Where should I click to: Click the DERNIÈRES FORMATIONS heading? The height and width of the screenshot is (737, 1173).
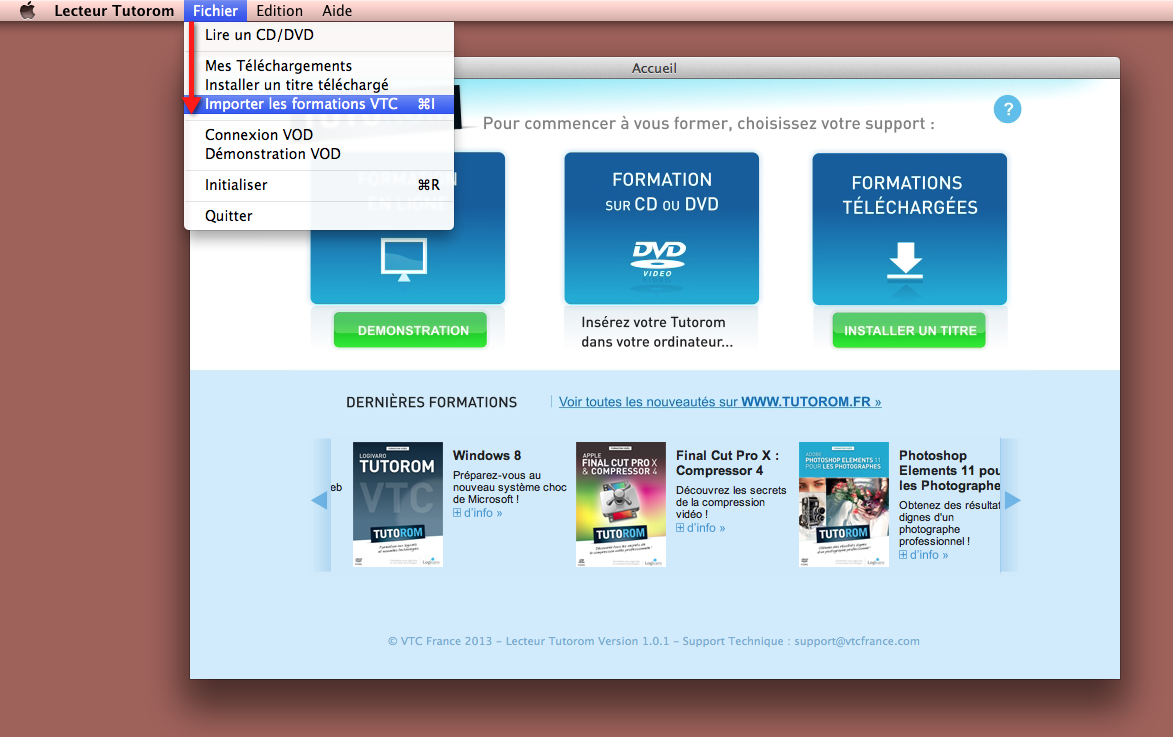pos(431,403)
